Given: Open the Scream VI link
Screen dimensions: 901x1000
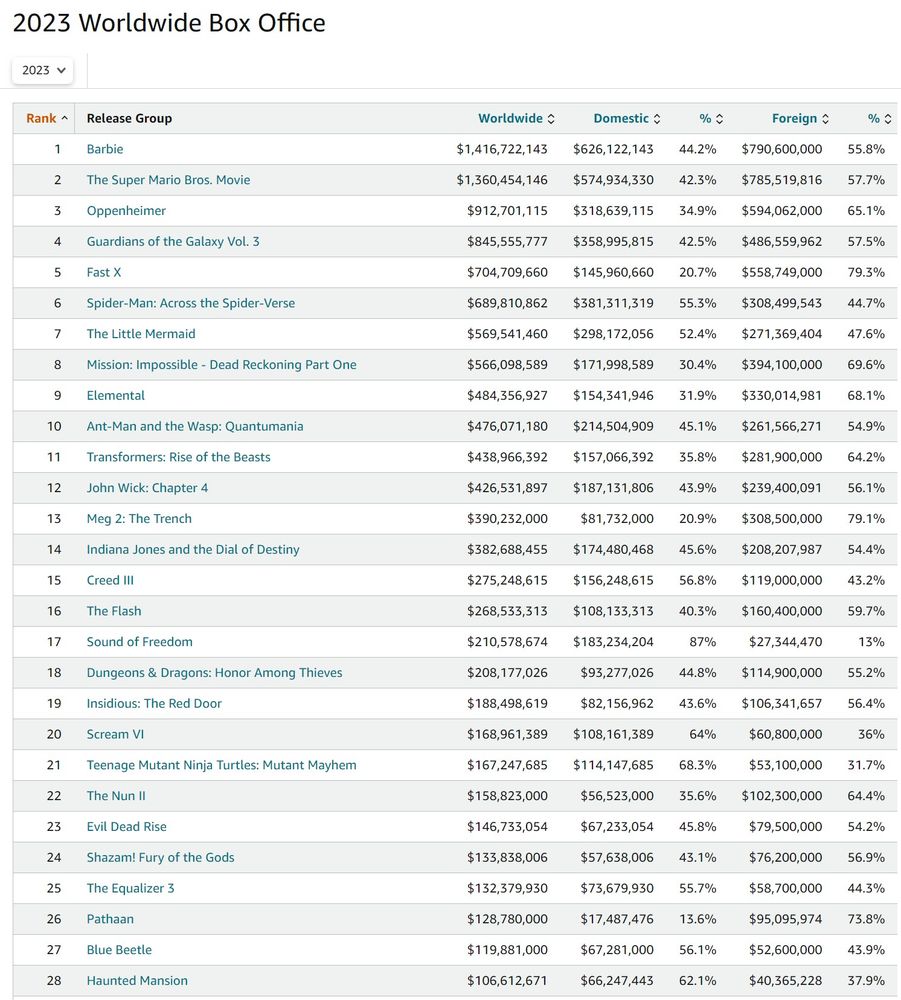Looking at the screenshot, I should click(x=115, y=735).
